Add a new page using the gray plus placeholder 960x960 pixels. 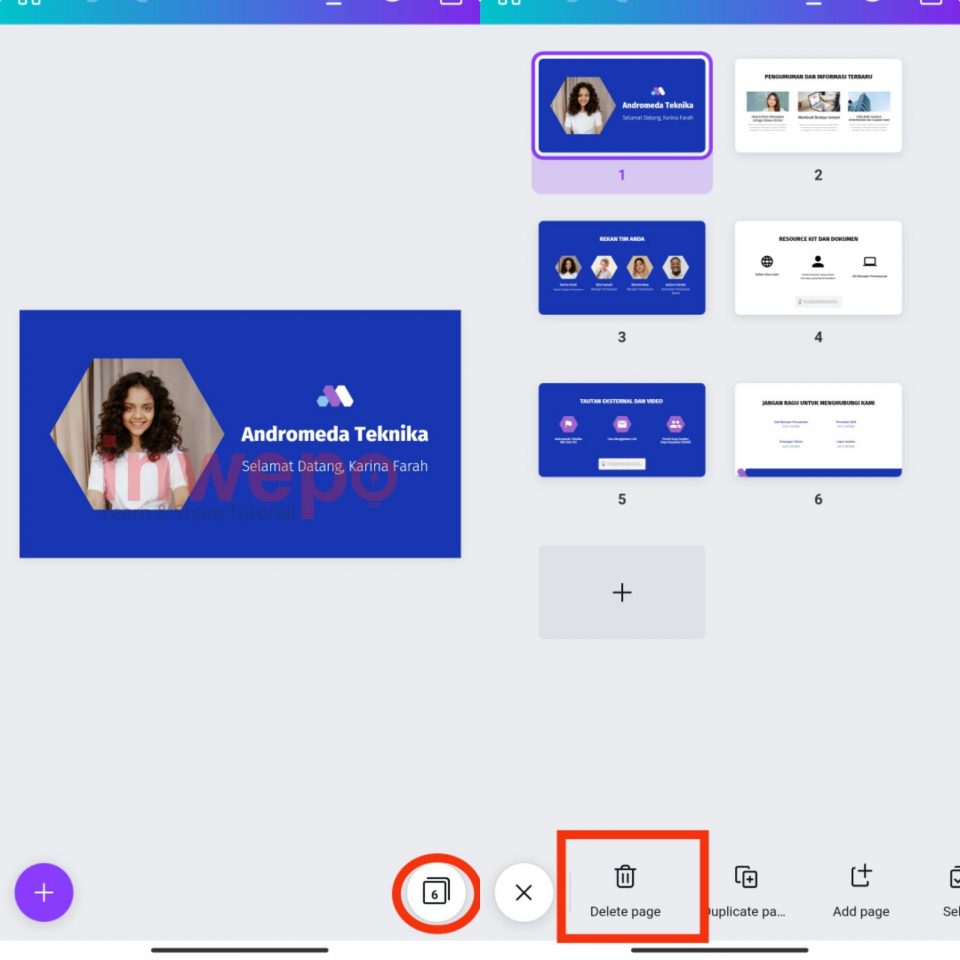point(622,591)
